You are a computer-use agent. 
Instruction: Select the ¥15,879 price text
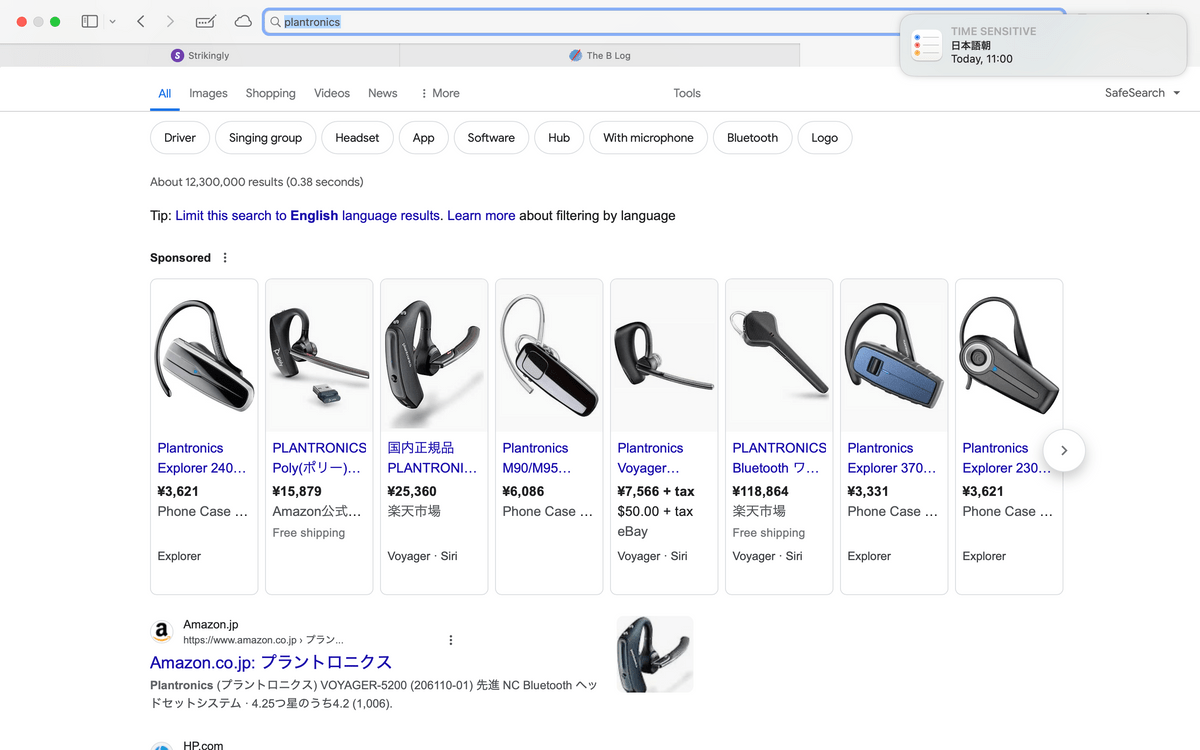pyautogui.click(x=297, y=491)
